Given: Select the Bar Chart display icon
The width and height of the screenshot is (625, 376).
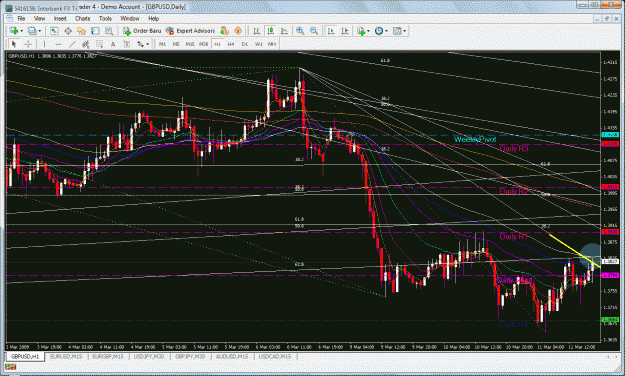Looking at the screenshot, I should point(256,31).
